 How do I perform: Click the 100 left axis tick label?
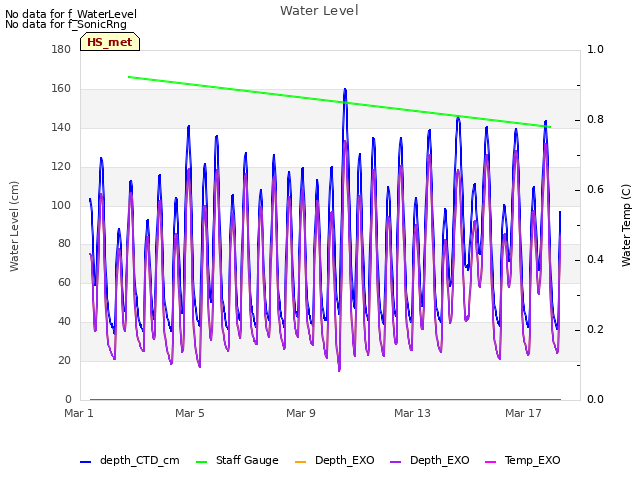[x=61, y=205]
